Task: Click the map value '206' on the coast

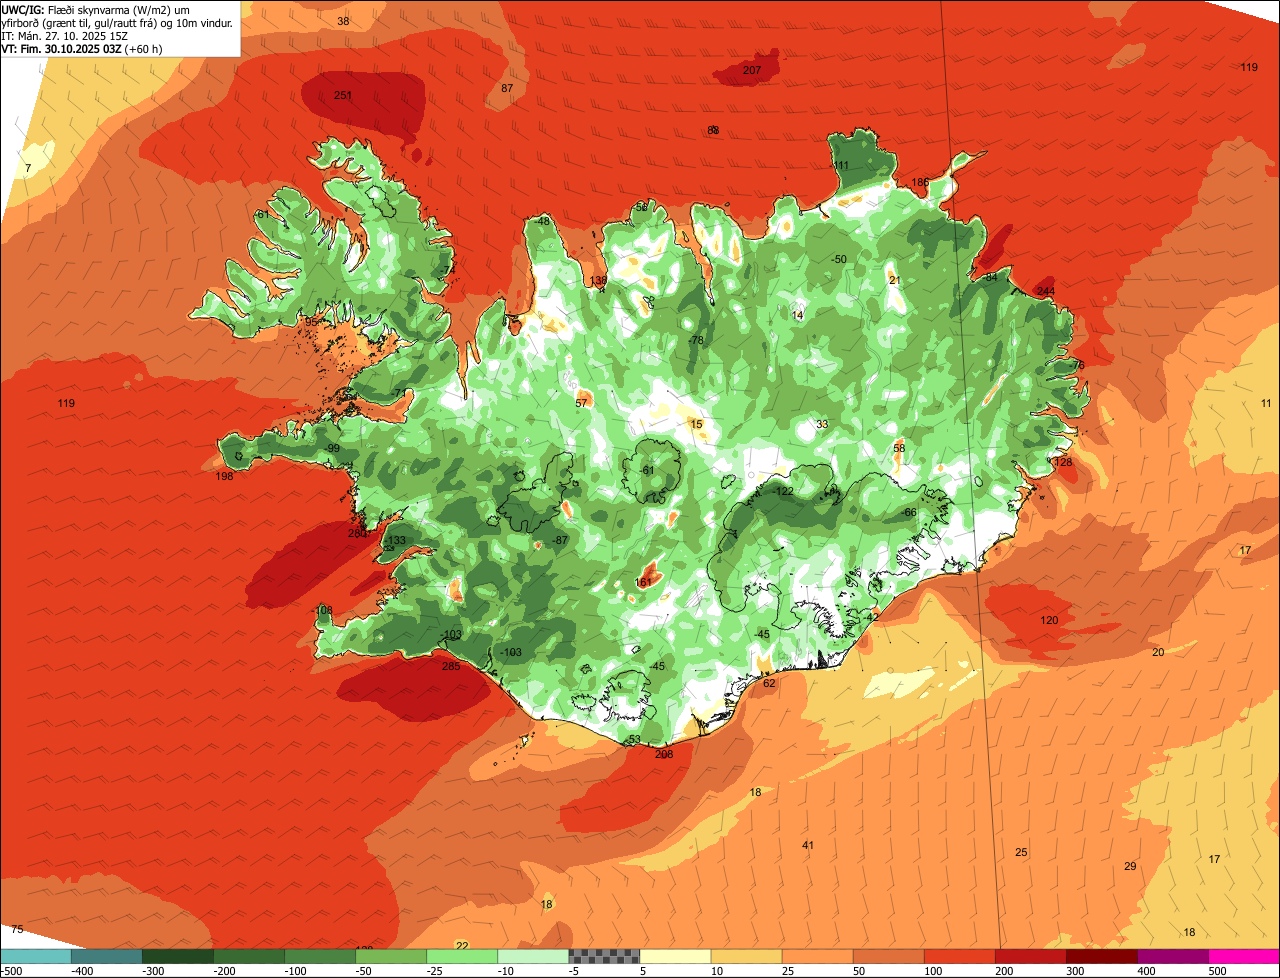Action: tap(664, 754)
